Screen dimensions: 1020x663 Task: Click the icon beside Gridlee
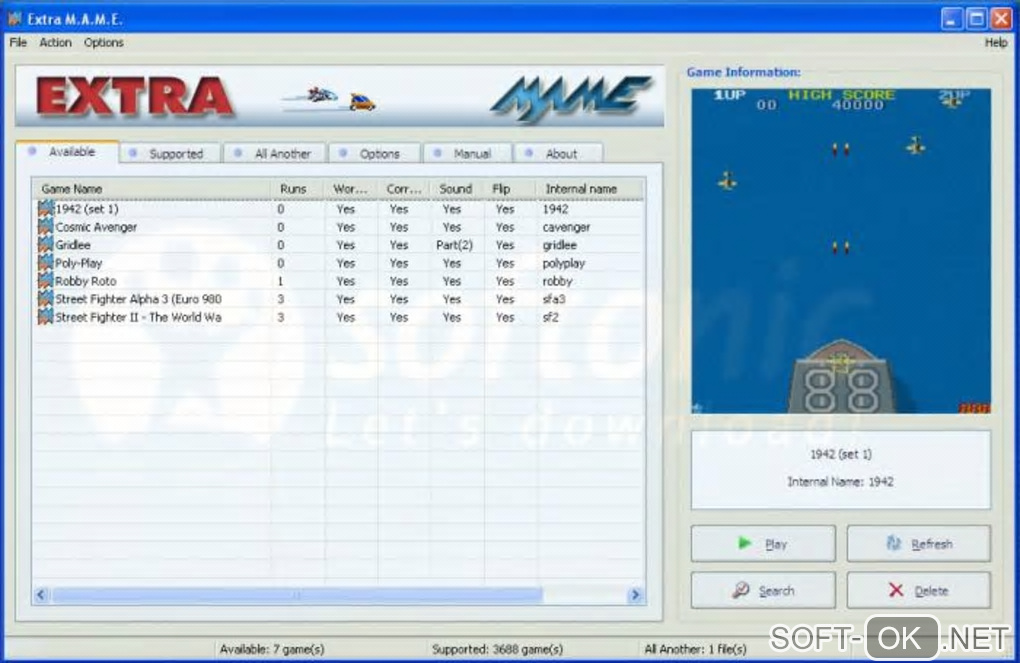coord(46,245)
